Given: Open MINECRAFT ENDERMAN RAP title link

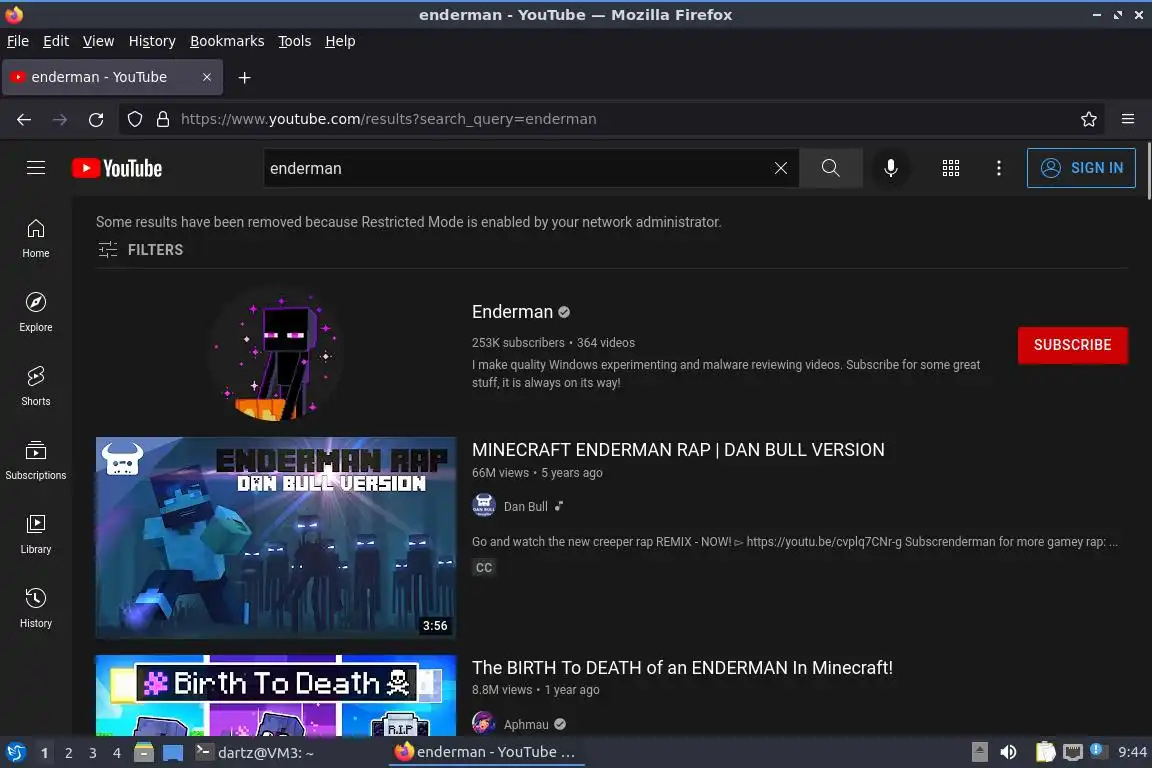Looking at the screenshot, I should [x=678, y=450].
